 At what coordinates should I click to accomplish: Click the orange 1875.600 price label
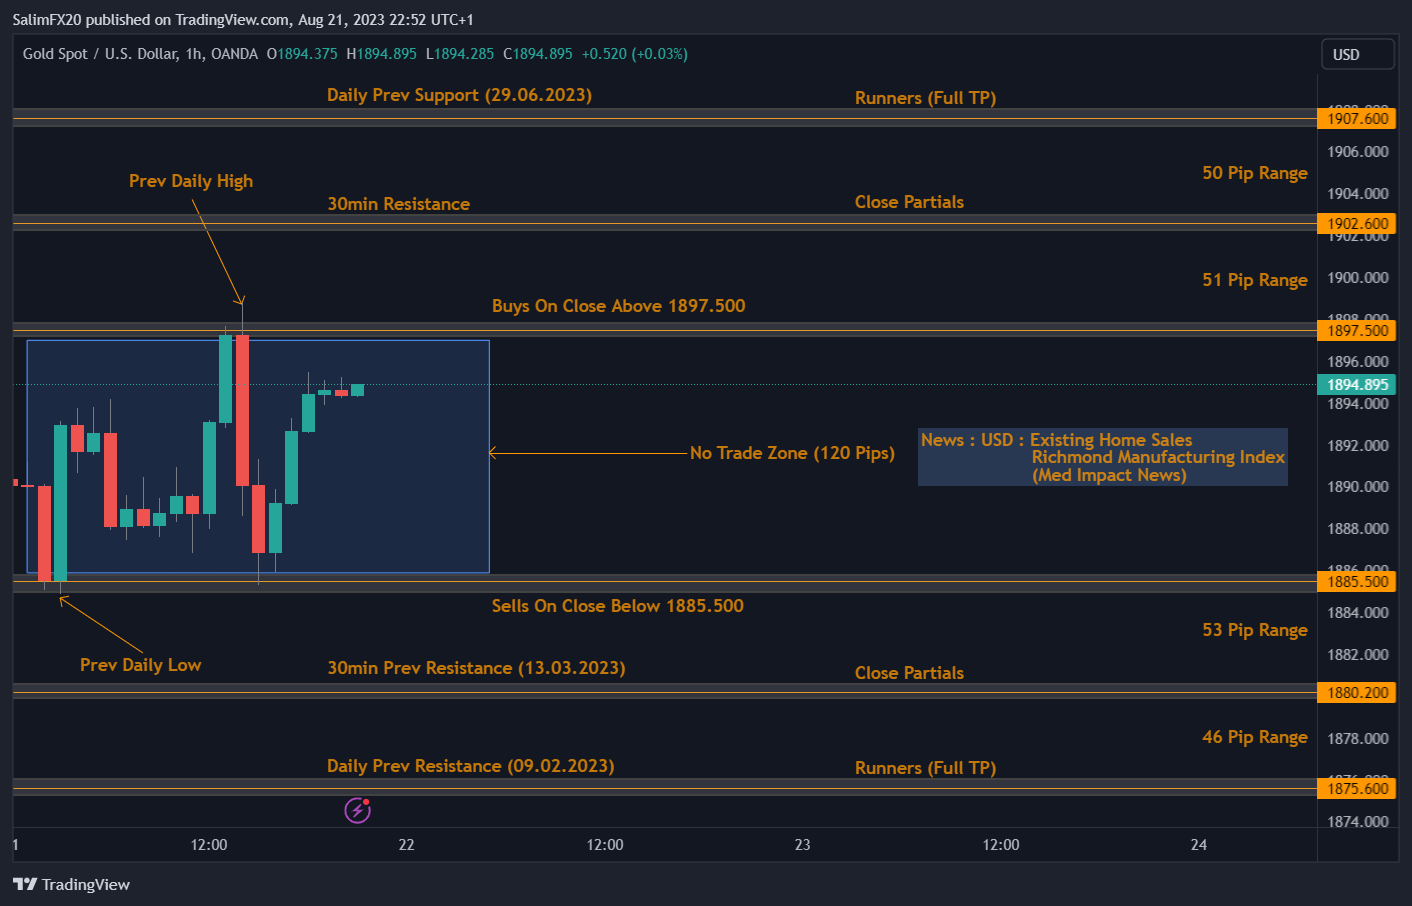[1356, 788]
